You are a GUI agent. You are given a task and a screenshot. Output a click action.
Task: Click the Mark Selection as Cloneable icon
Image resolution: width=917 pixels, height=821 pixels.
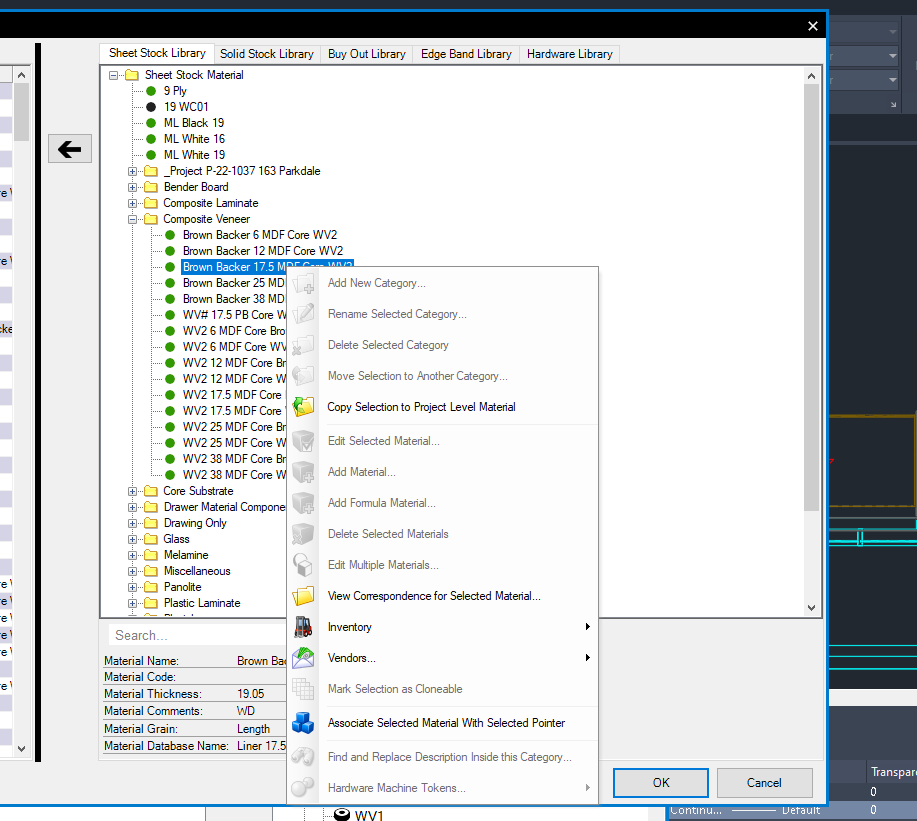304,689
